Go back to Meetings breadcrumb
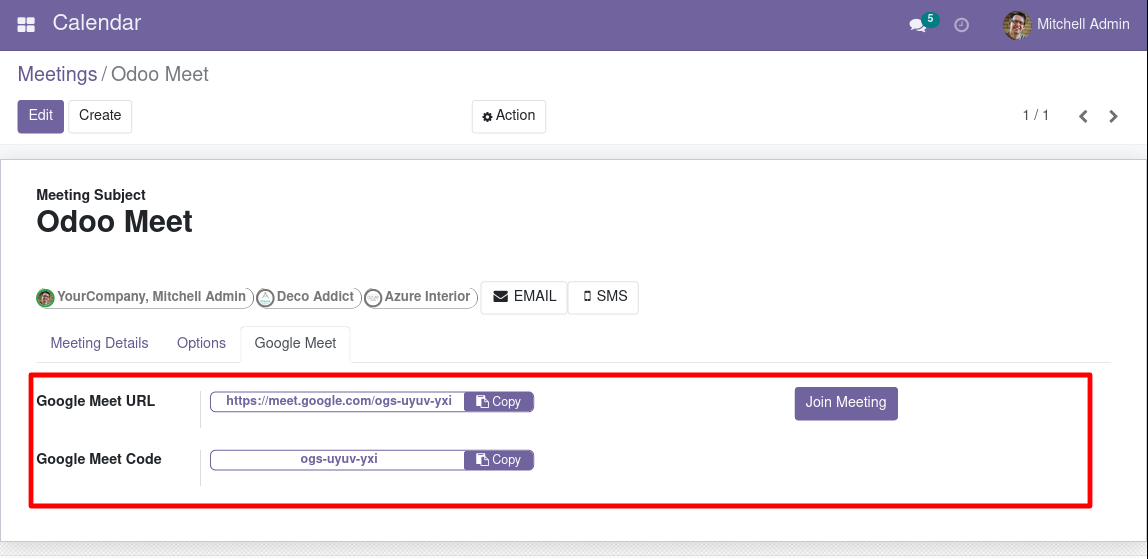1148x559 pixels. coord(57,74)
